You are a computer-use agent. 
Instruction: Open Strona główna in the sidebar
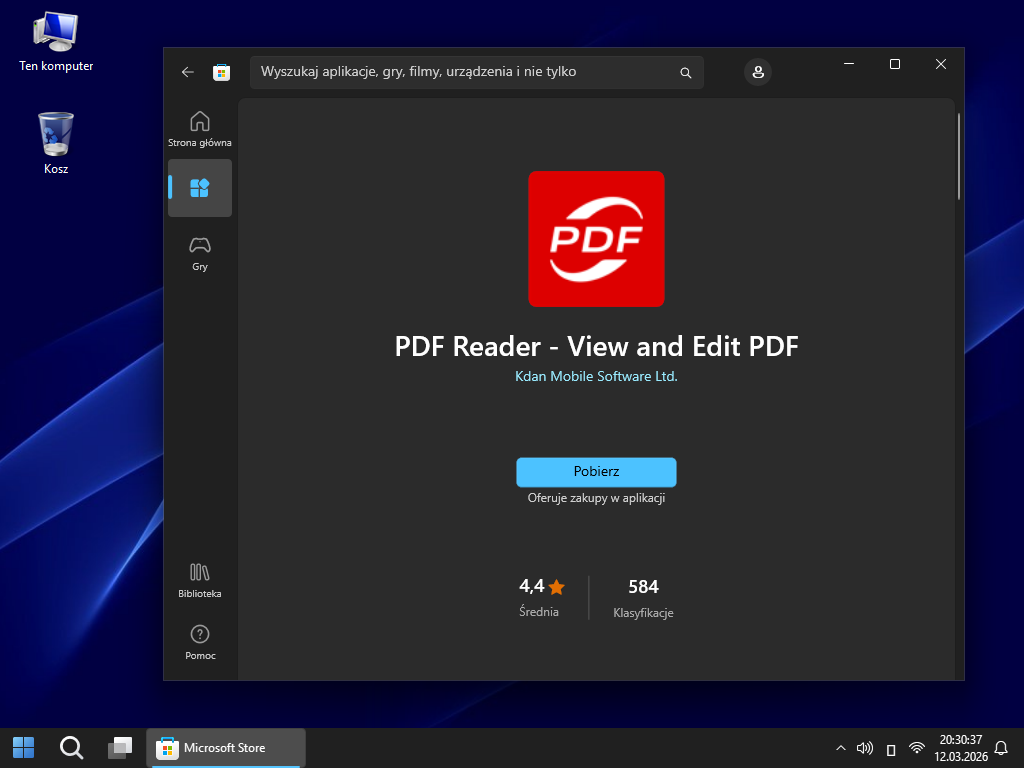point(200,128)
